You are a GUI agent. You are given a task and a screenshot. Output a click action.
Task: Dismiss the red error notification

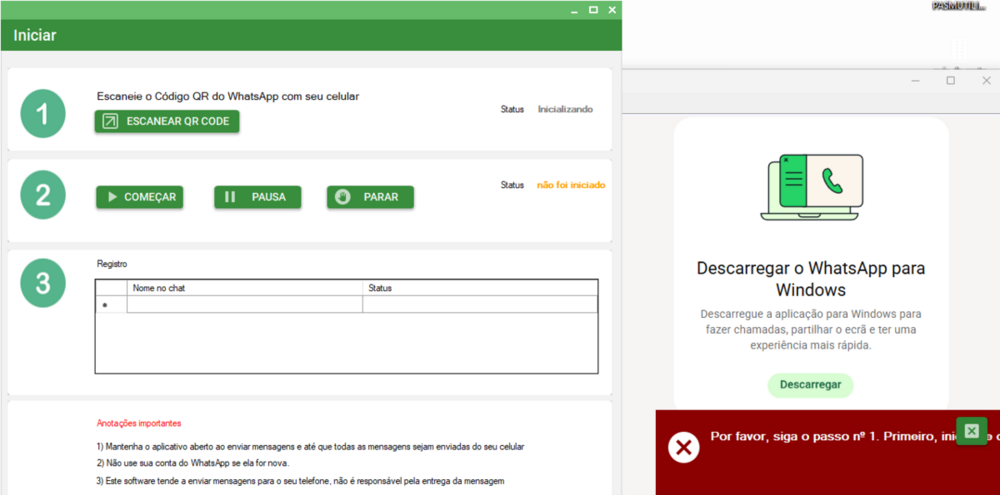click(971, 431)
